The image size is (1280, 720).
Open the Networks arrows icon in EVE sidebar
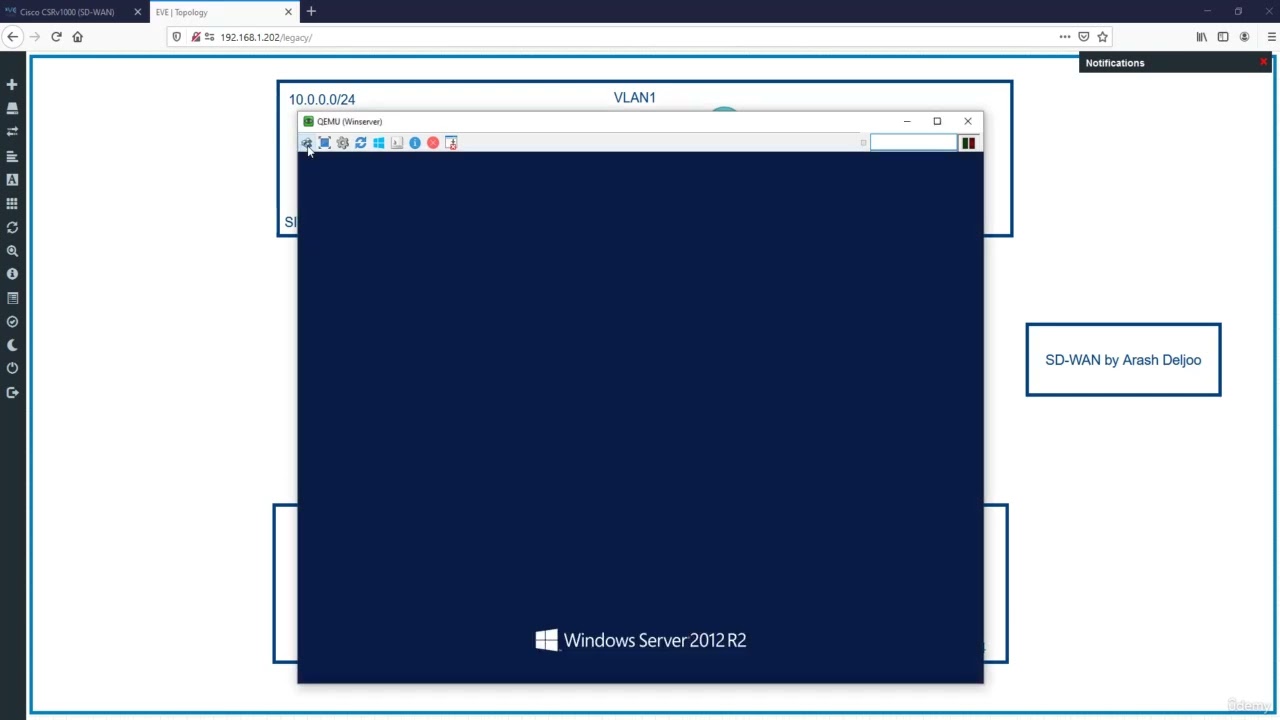(x=12, y=131)
